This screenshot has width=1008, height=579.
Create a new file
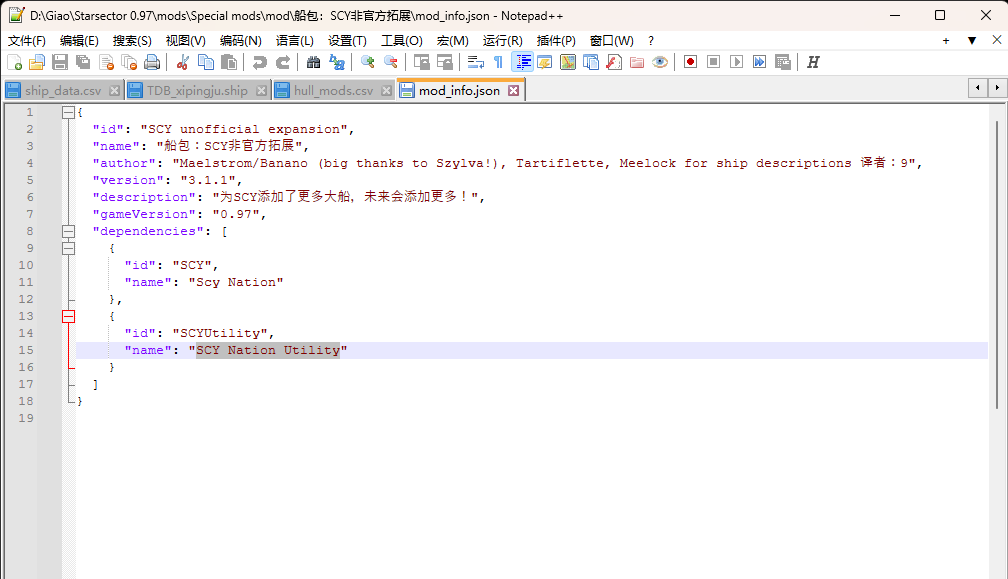click(14, 61)
